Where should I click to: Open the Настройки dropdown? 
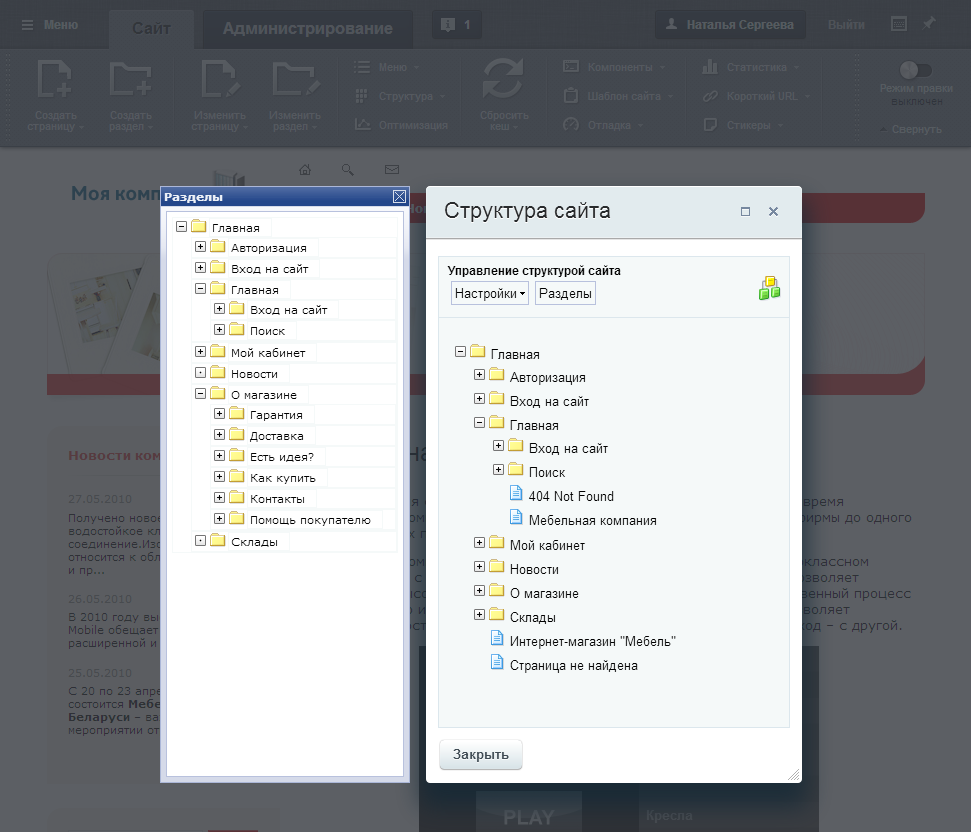490,293
